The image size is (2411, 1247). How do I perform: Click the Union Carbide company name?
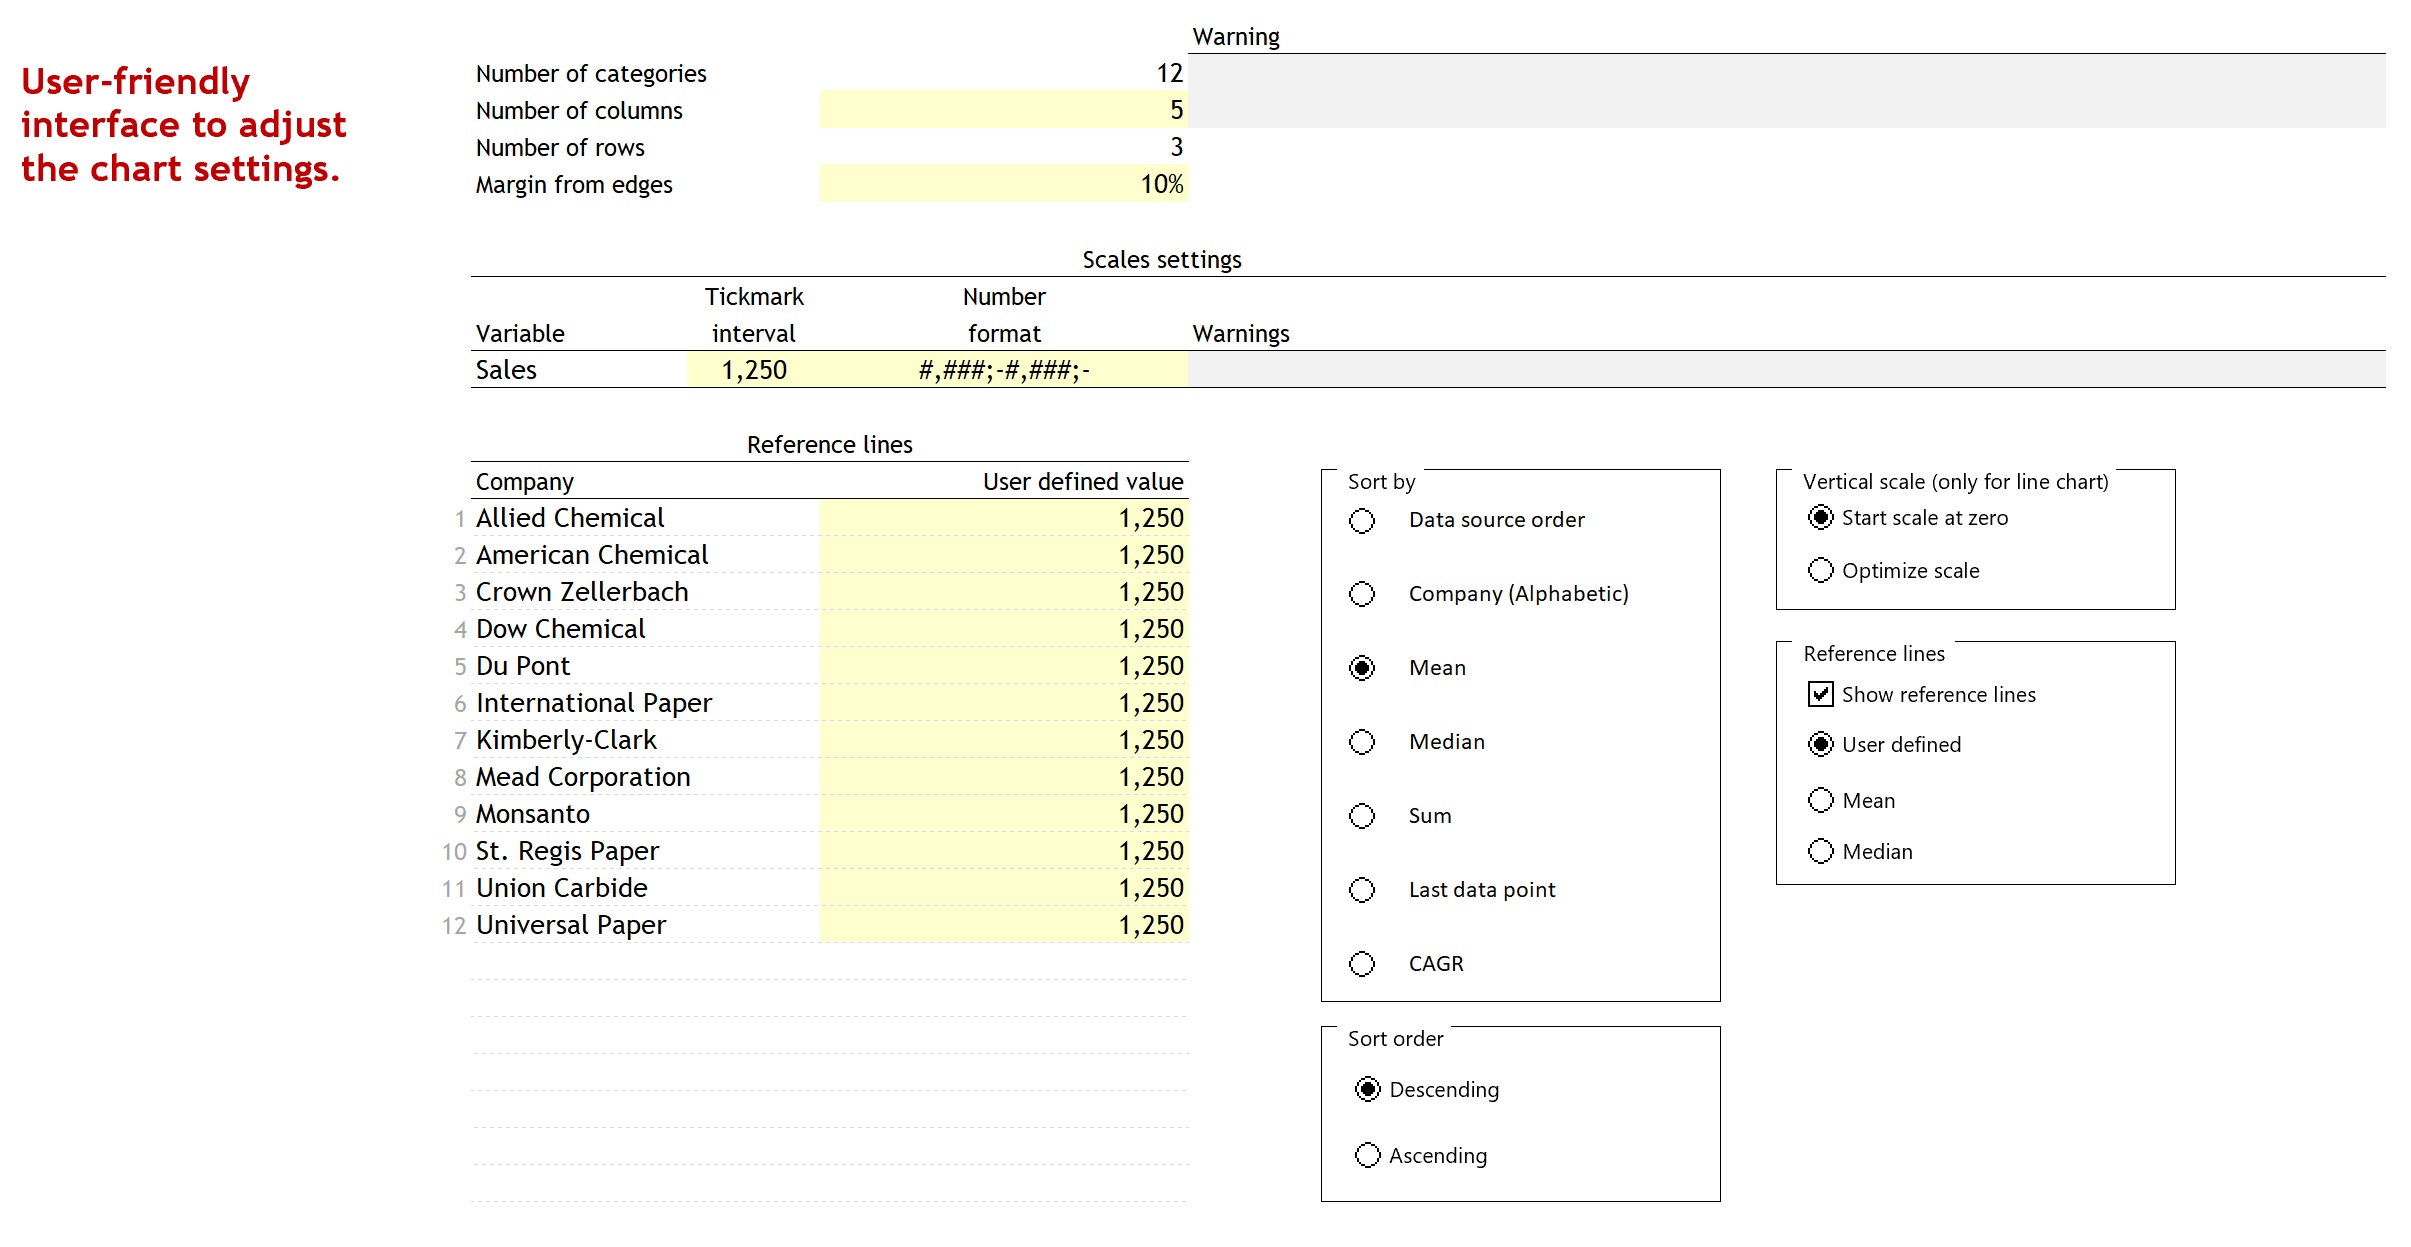click(562, 888)
